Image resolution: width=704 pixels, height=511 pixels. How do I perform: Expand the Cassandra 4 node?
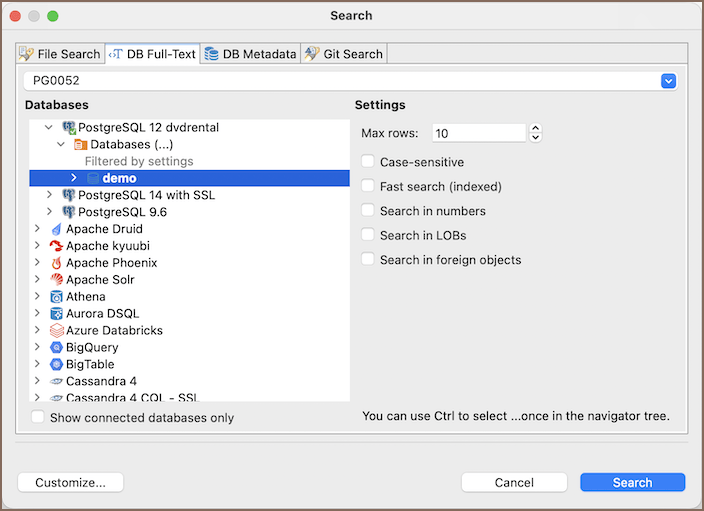click(x=37, y=381)
